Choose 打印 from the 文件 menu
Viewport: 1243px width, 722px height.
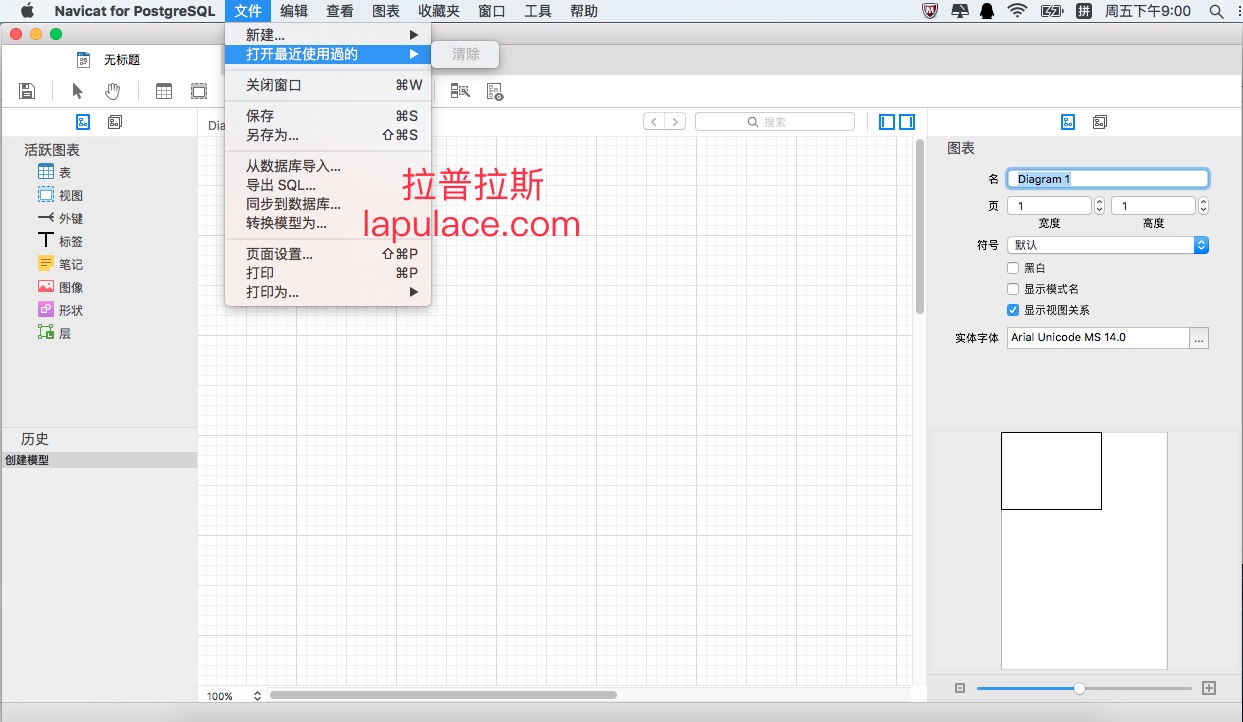[328, 273]
